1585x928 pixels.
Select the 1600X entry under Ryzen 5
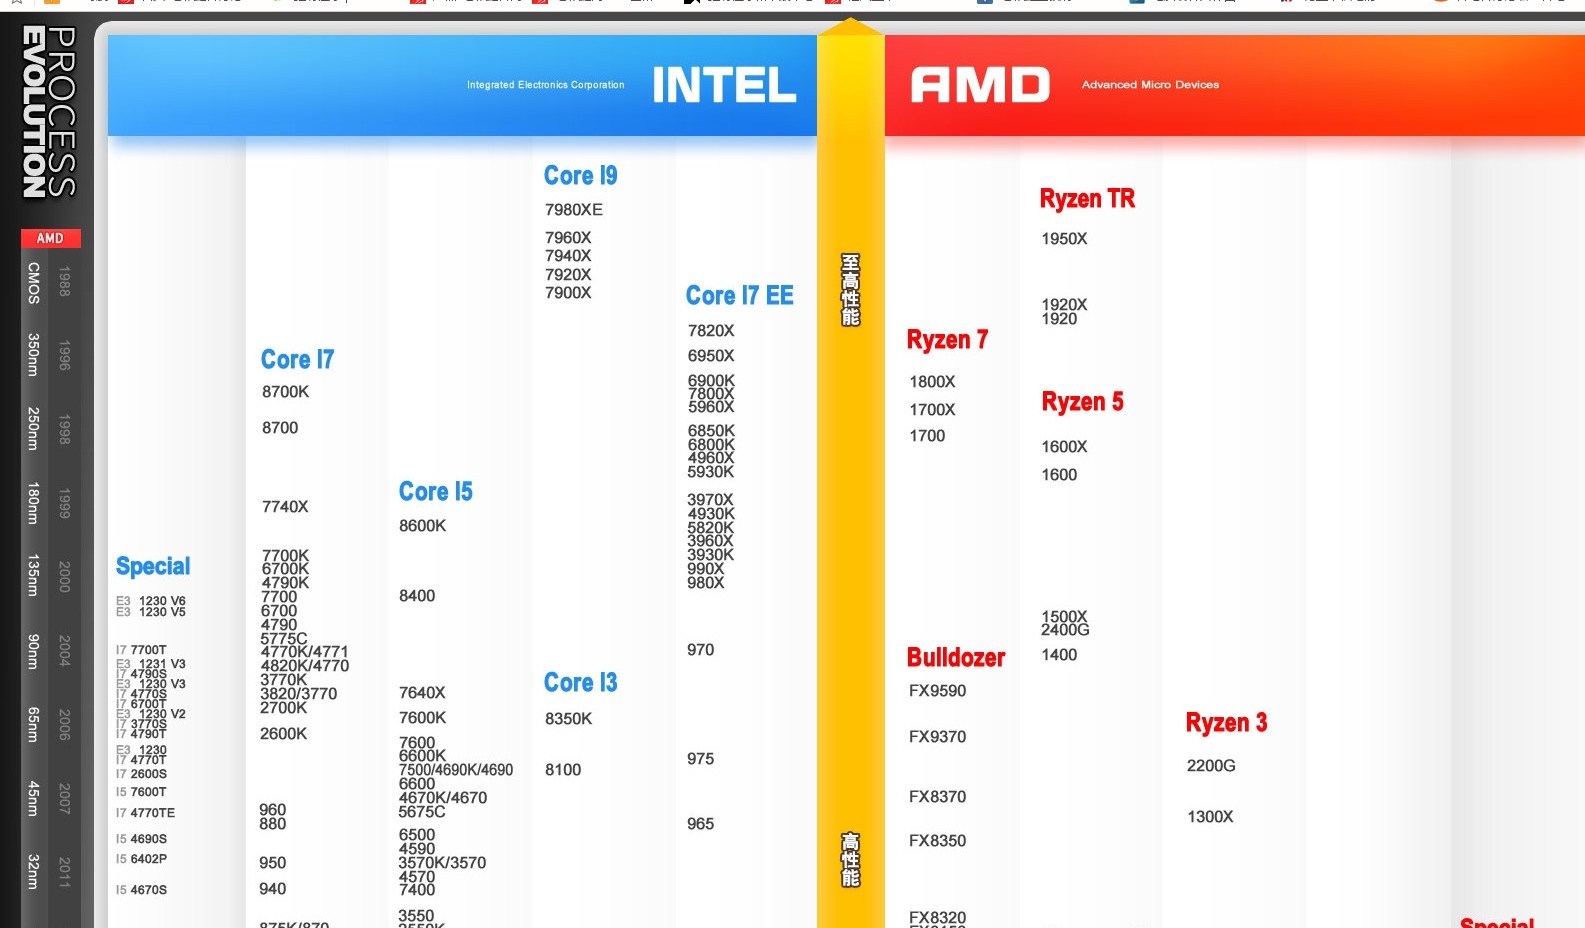coord(1065,447)
